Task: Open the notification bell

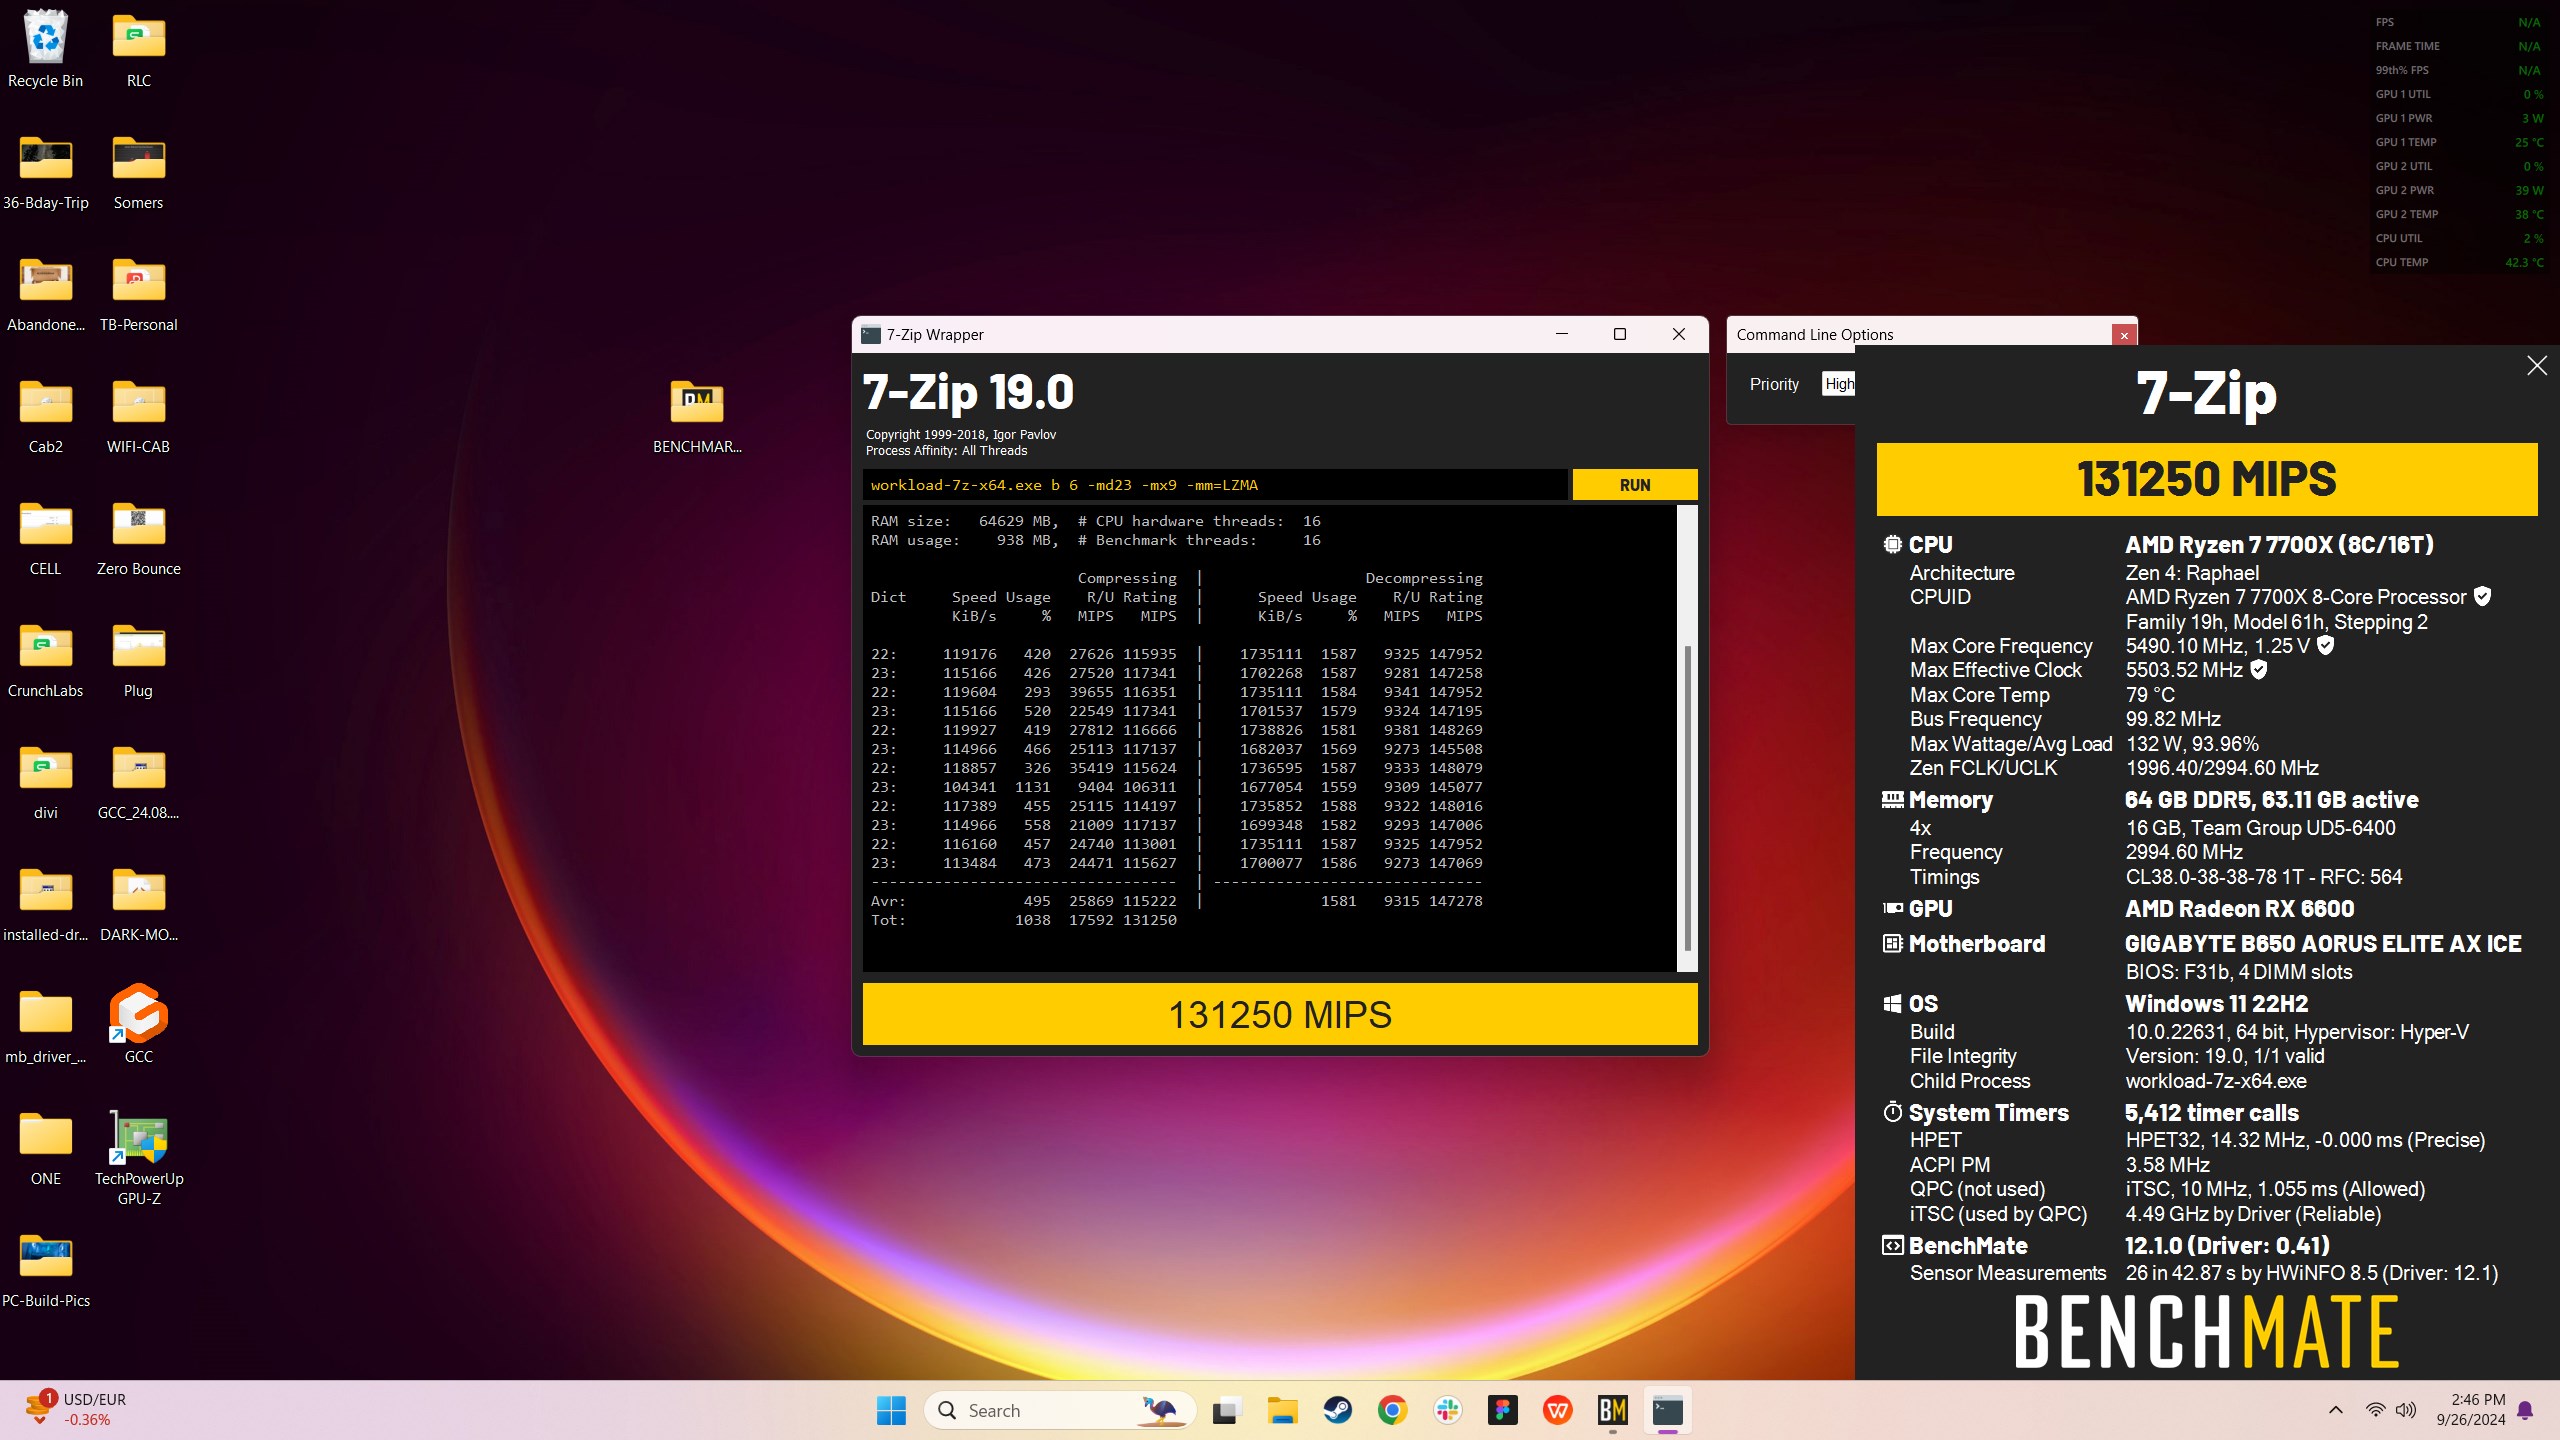Action: pyautogui.click(x=2525, y=1410)
